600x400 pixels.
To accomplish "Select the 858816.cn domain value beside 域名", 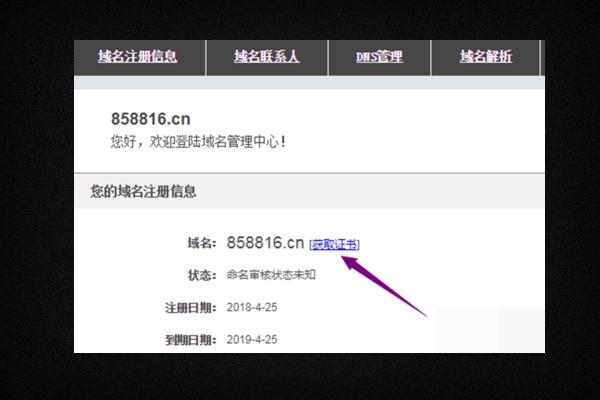I will tap(265, 243).
